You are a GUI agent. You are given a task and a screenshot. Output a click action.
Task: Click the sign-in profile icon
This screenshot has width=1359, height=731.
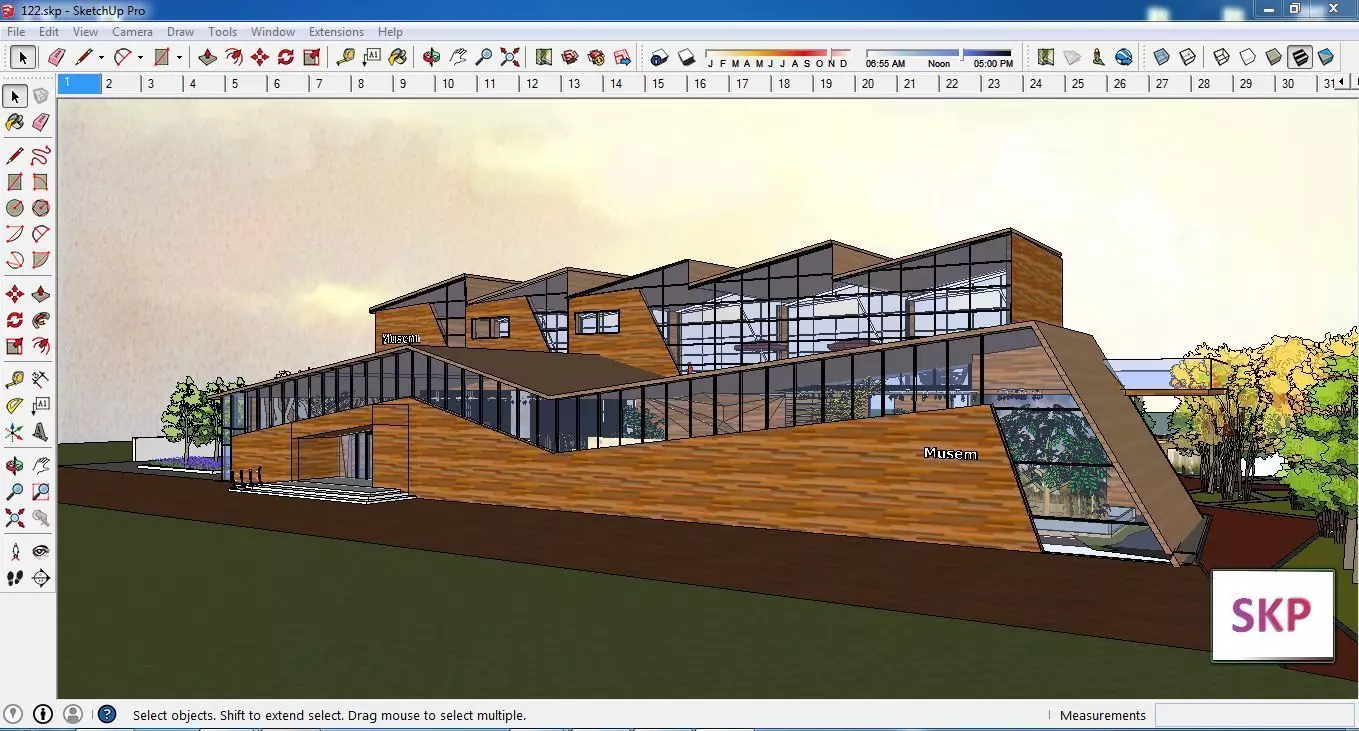(73, 714)
